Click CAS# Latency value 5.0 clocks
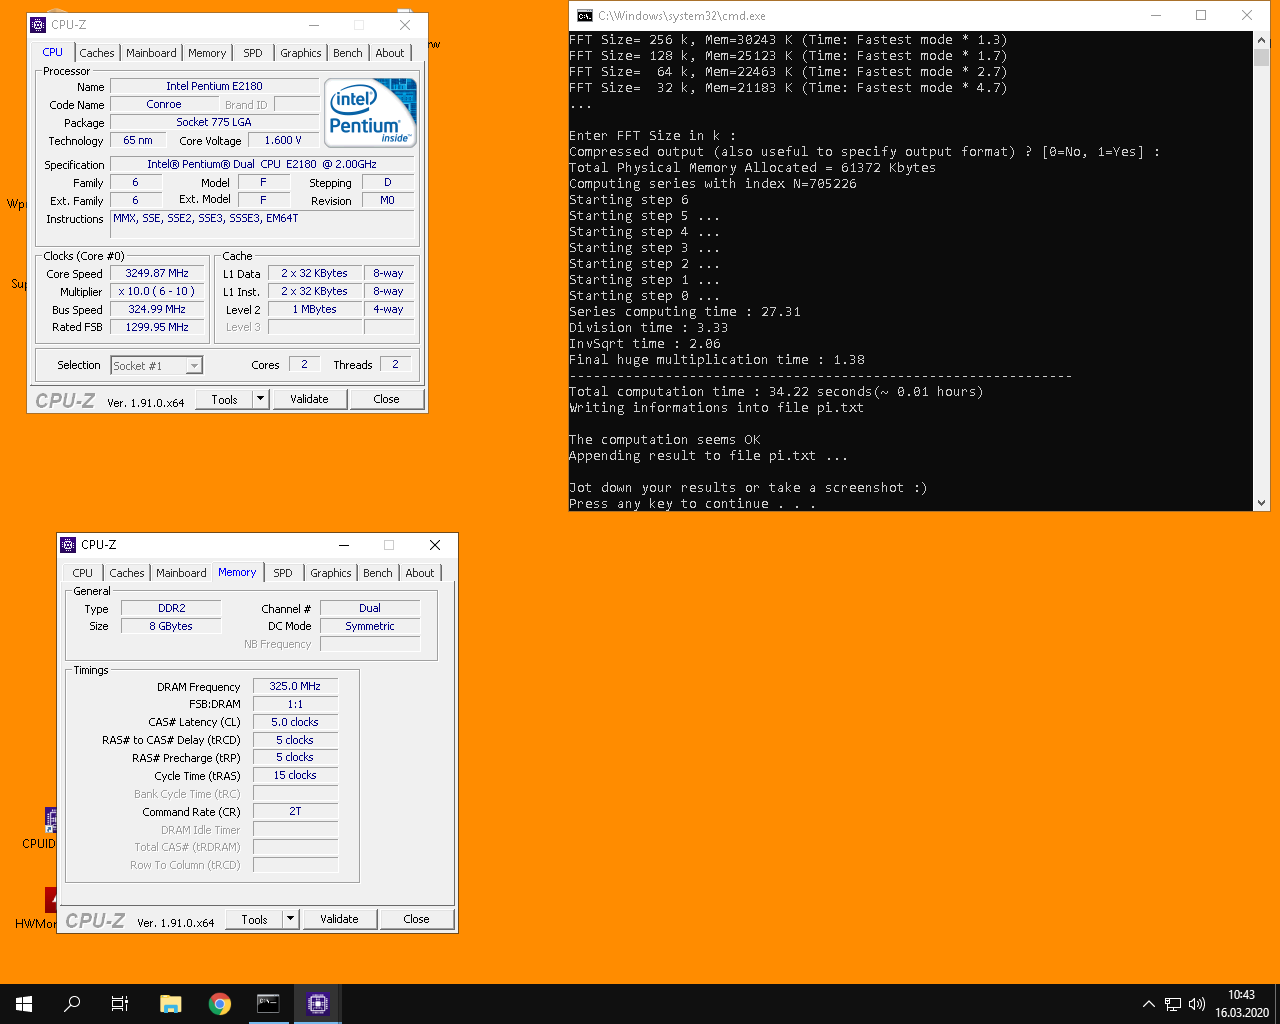The width and height of the screenshot is (1280, 1024). [x=295, y=722]
